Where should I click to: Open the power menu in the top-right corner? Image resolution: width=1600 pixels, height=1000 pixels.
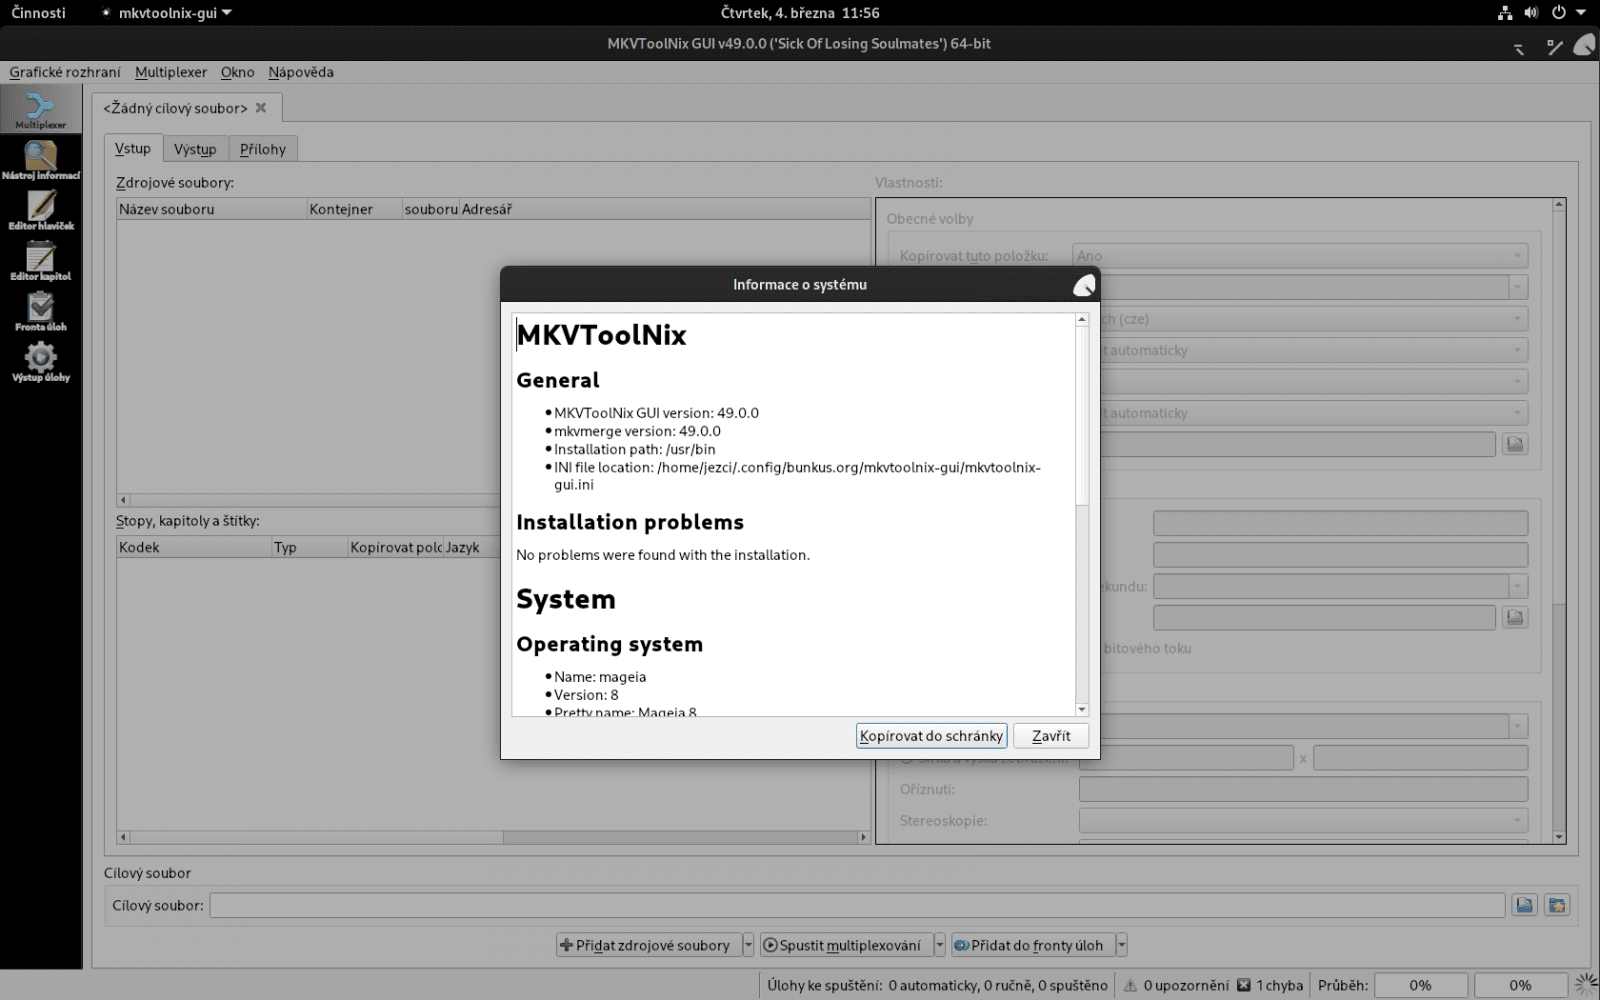click(x=1557, y=13)
